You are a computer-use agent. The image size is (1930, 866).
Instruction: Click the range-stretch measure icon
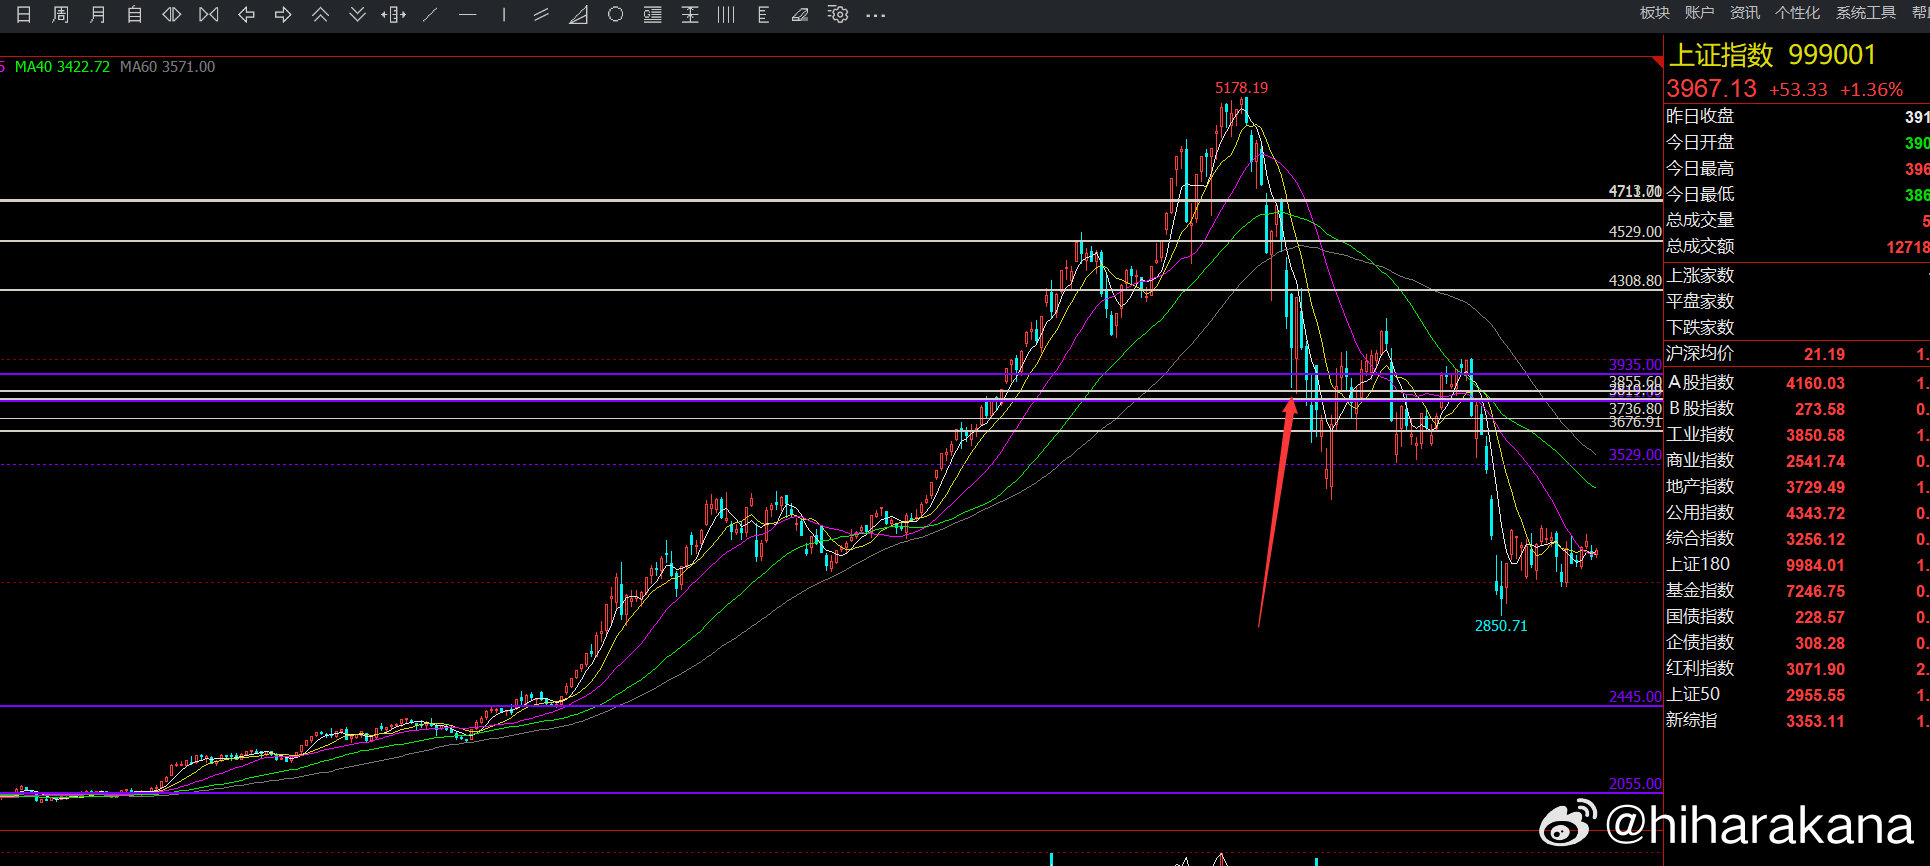(x=394, y=15)
